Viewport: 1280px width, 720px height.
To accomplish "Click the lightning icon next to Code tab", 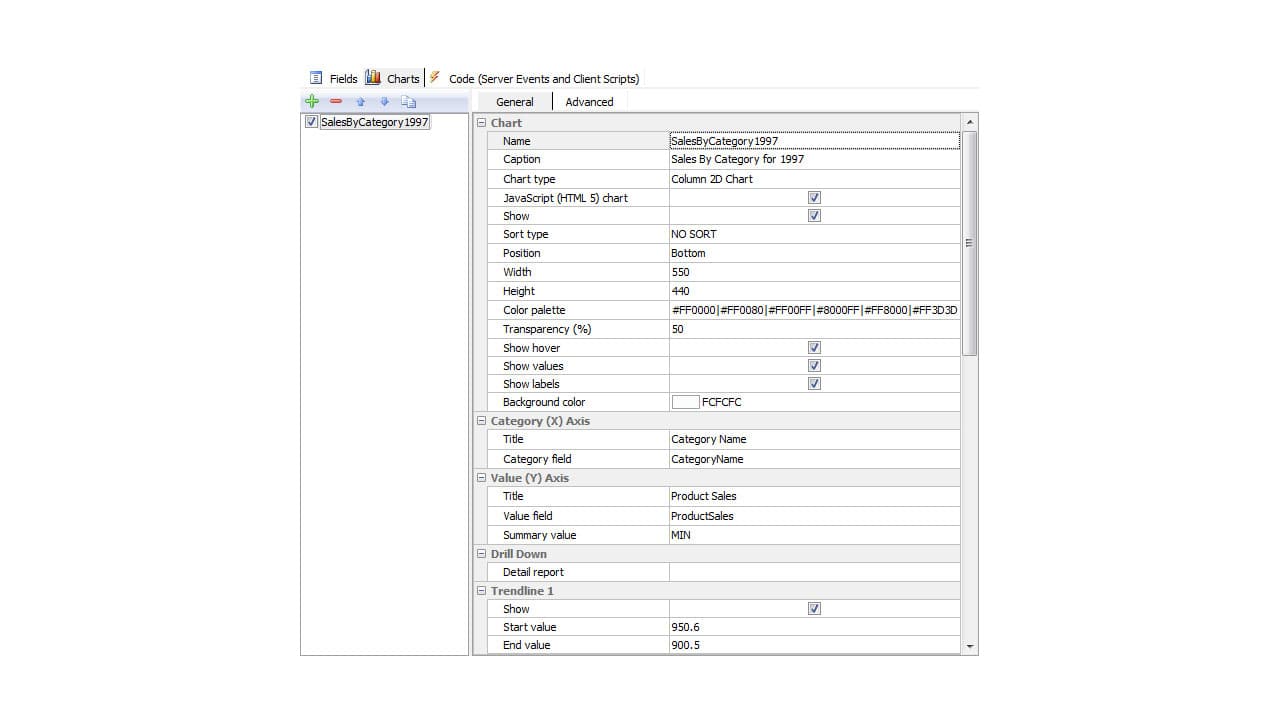I will tap(436, 77).
